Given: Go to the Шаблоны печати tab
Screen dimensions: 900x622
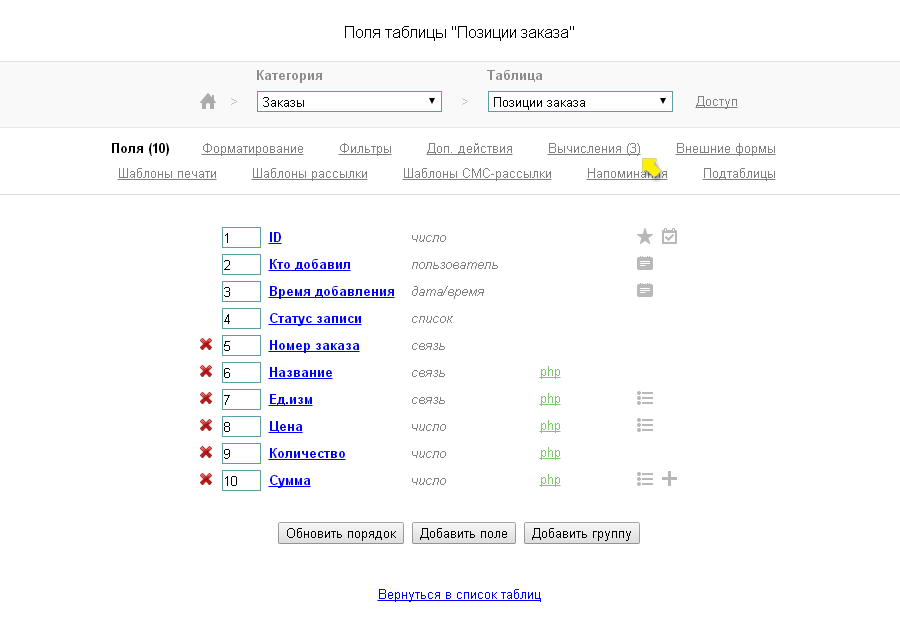Looking at the screenshot, I should coord(167,174).
